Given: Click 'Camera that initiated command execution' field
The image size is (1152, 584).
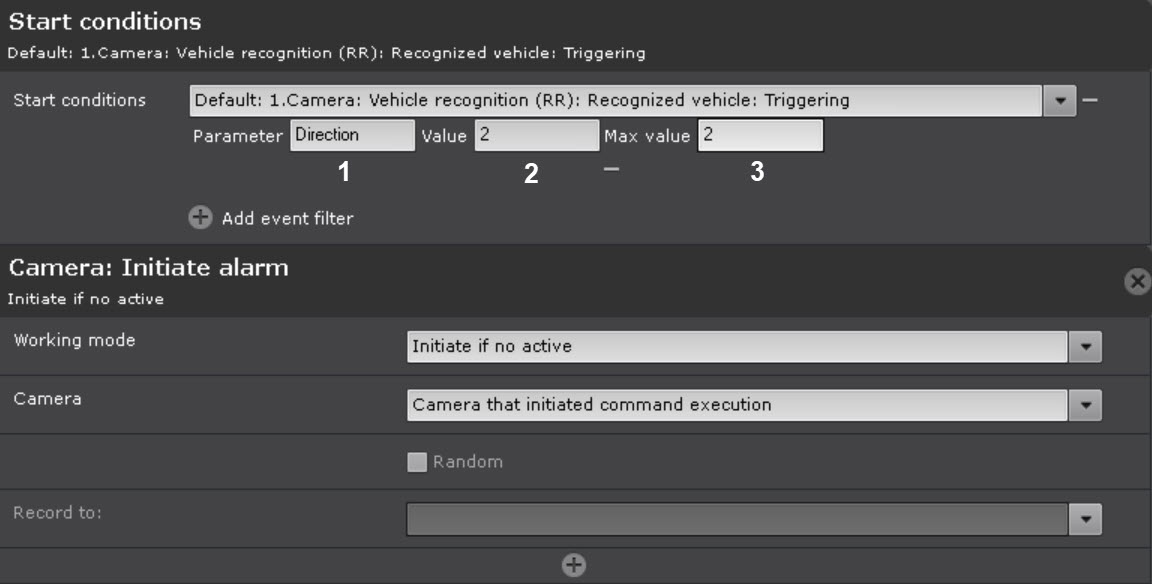Looking at the screenshot, I should (737, 405).
